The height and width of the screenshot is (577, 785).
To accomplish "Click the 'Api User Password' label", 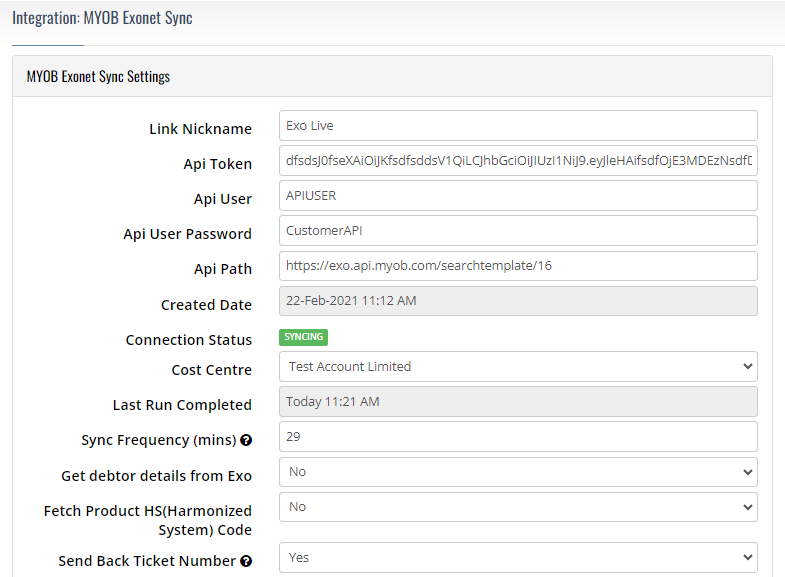I will tap(187, 234).
